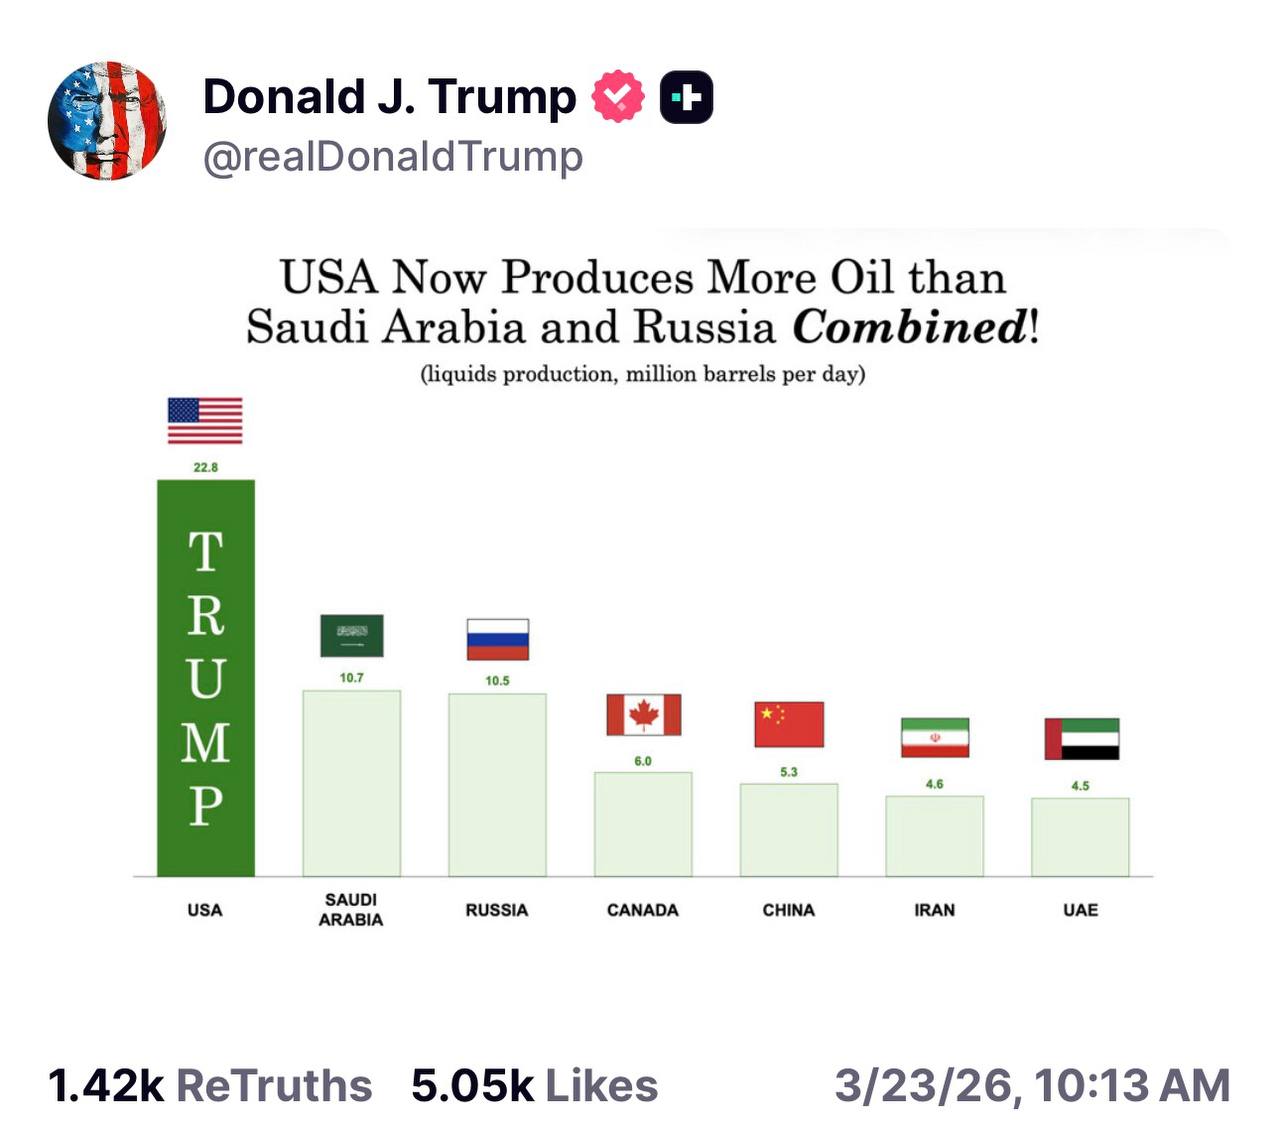View the 5.05k Likes list
The image size is (1280, 1127).
point(534,1086)
